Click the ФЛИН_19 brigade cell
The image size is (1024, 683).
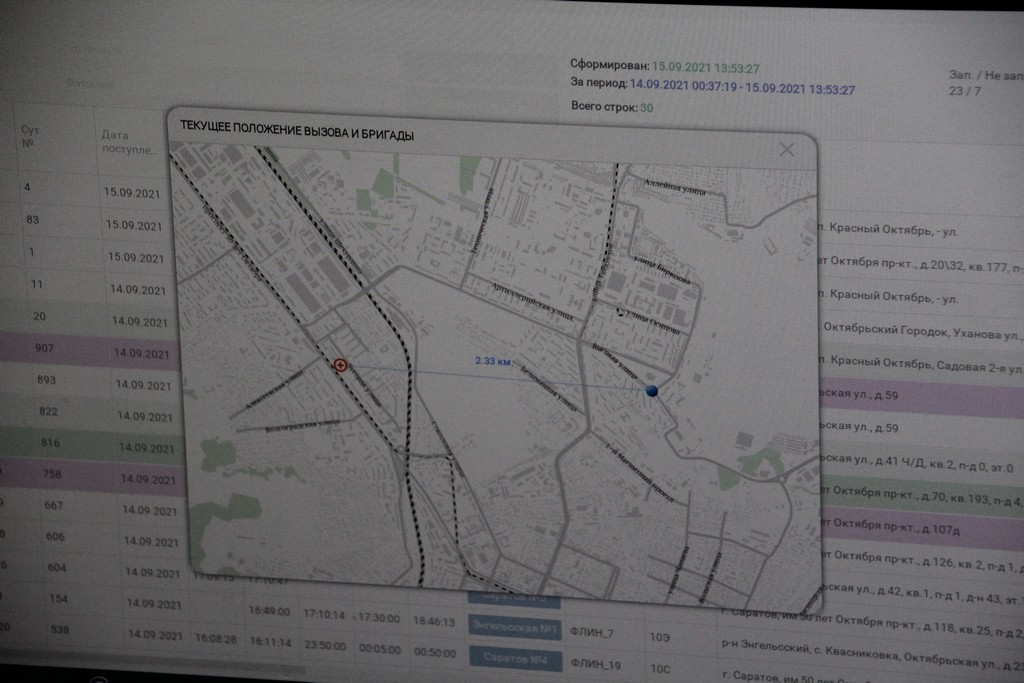(595, 664)
